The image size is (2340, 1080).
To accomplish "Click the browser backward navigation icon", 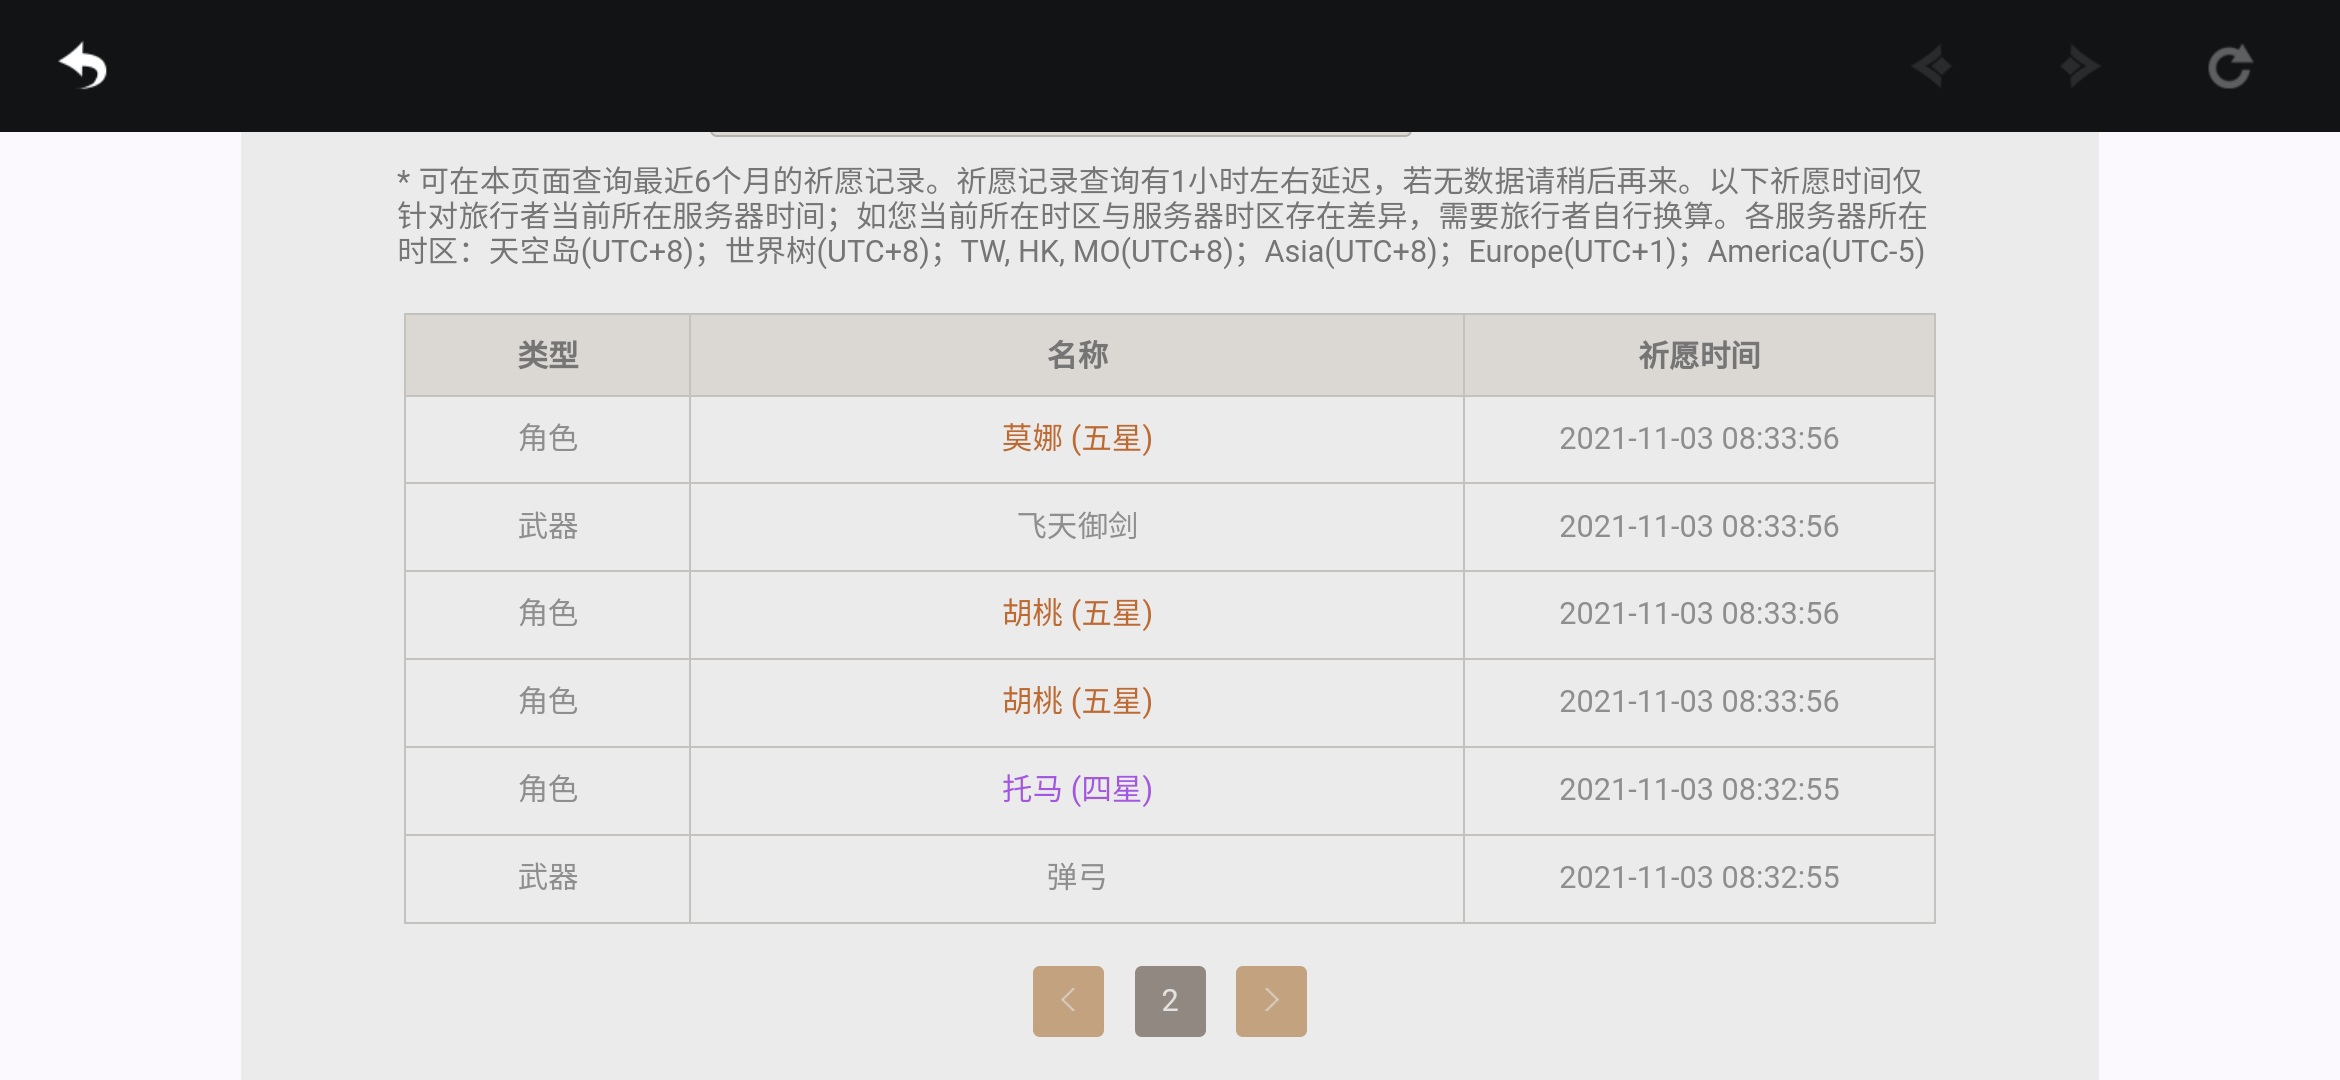I will 1931,67.
